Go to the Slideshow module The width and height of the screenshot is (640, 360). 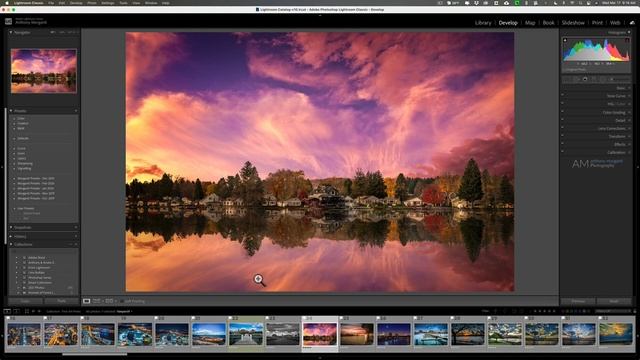[573, 23]
